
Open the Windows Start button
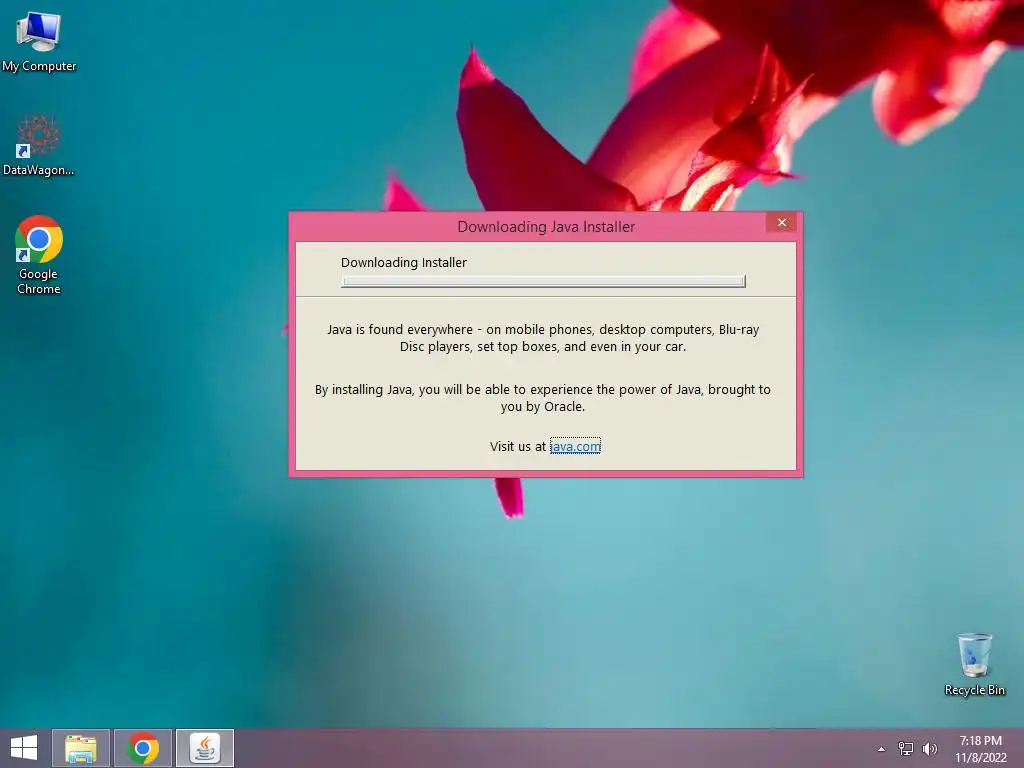coord(24,748)
